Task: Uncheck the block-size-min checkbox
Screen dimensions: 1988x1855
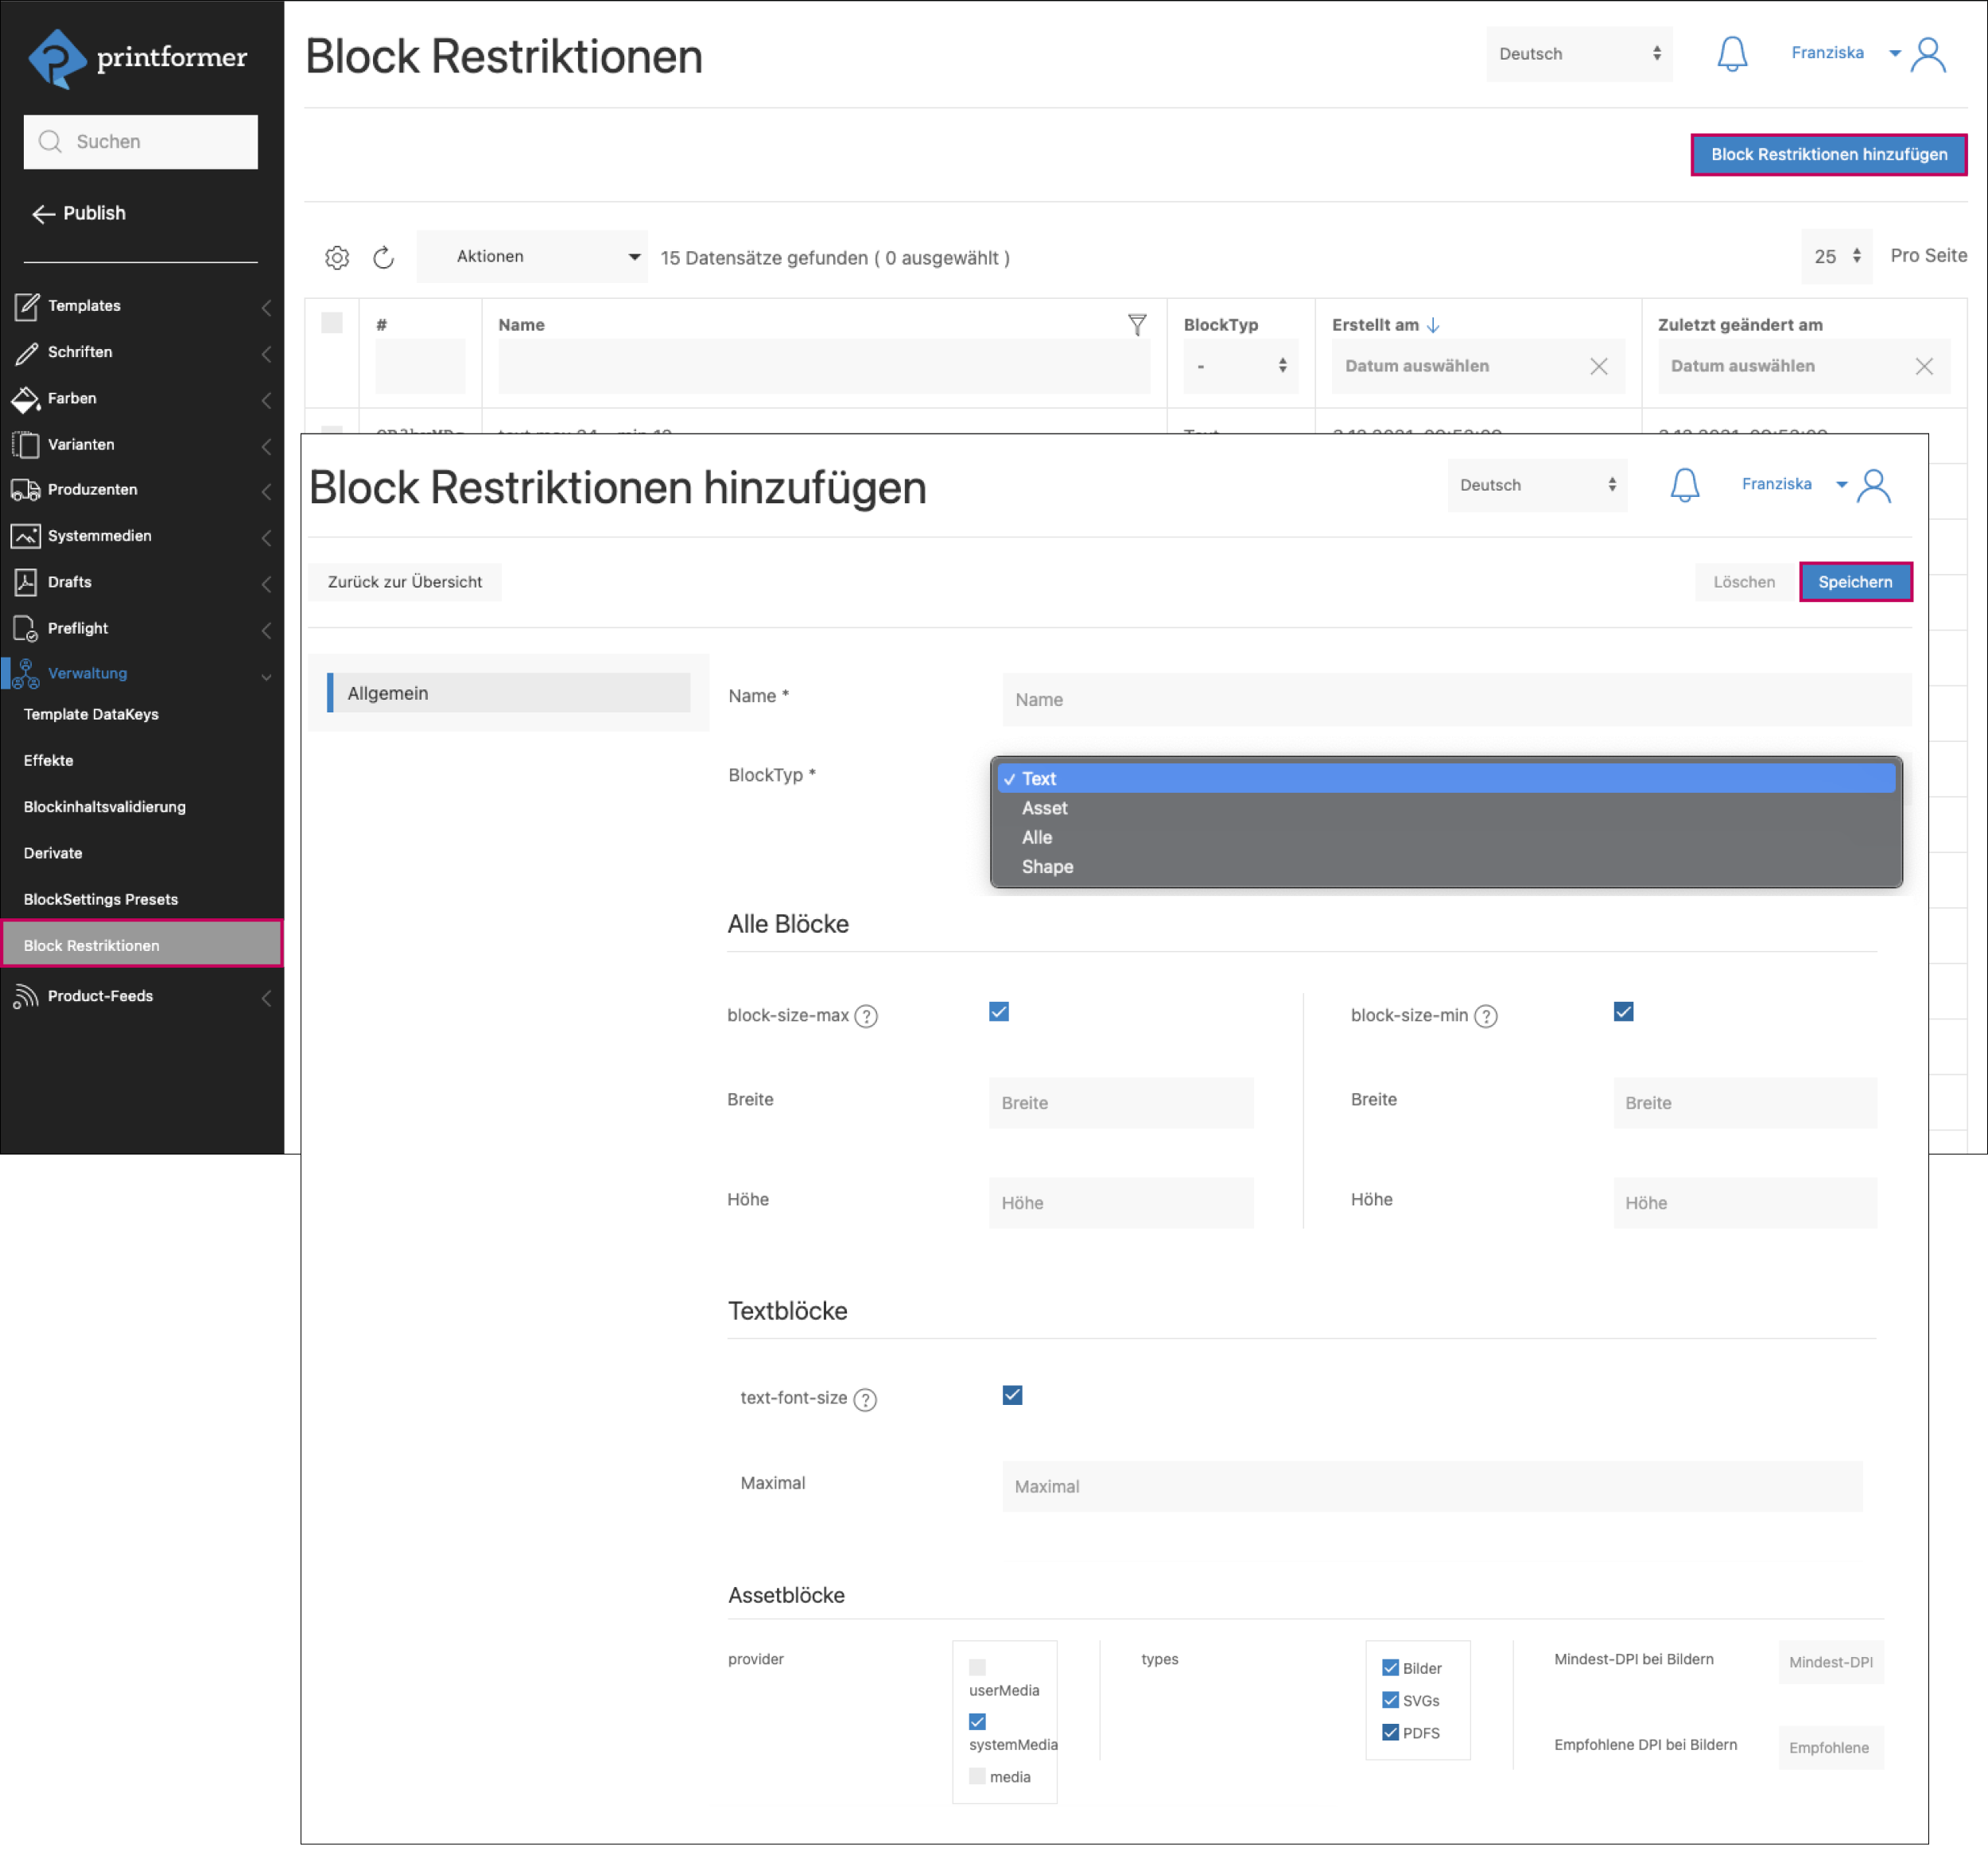Action: 1623,1012
